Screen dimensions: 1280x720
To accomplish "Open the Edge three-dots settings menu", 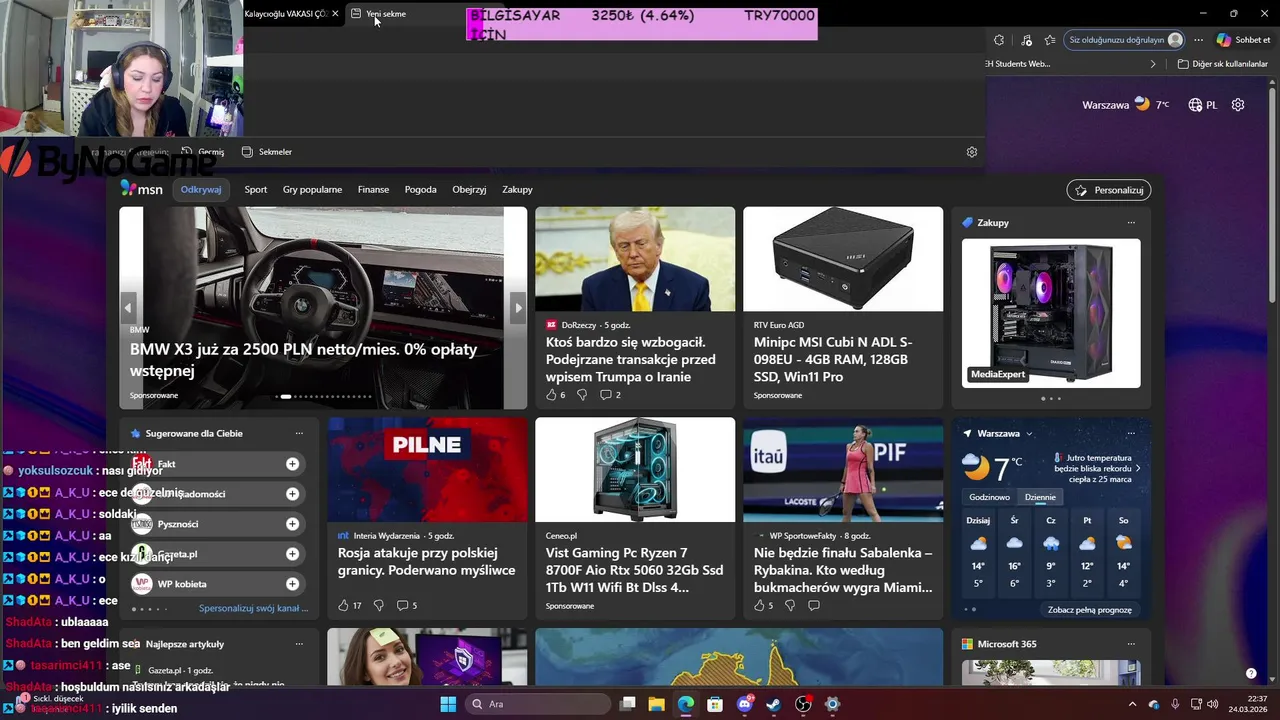I will (x=1199, y=40).
